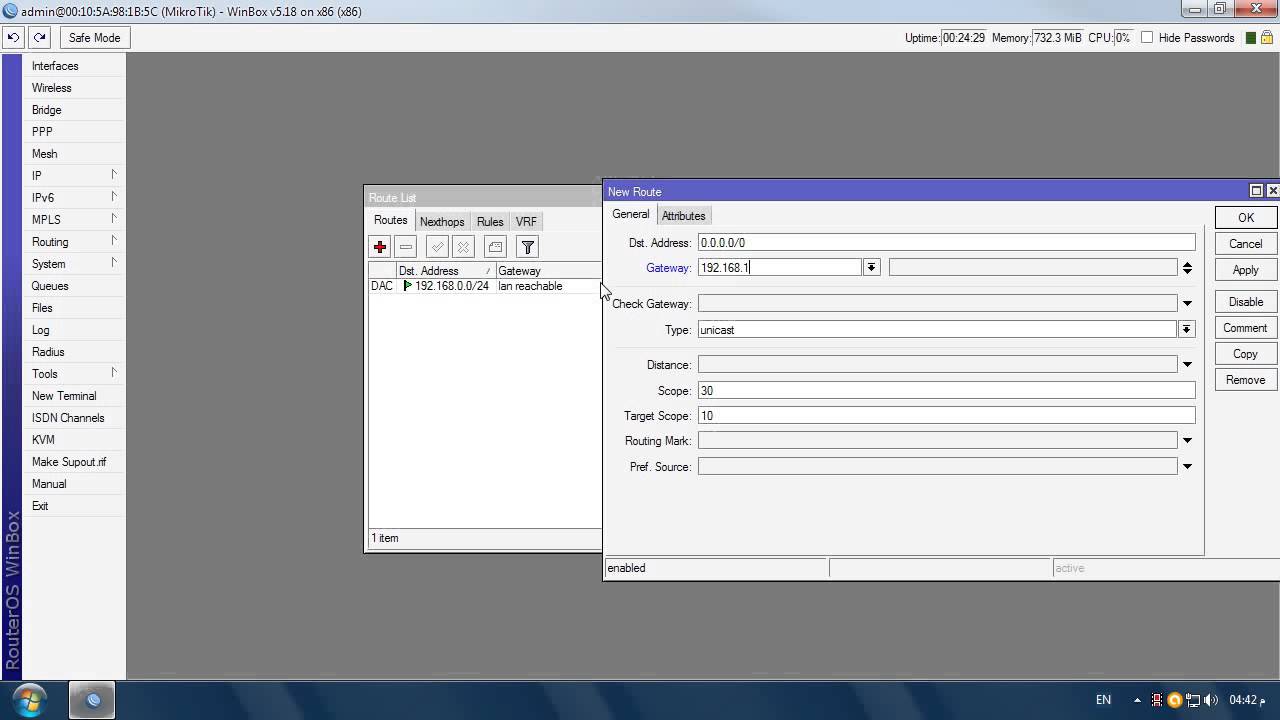This screenshot has width=1280, height=720.
Task: Toggle the Hide Passwords checkbox
Action: 1147,38
